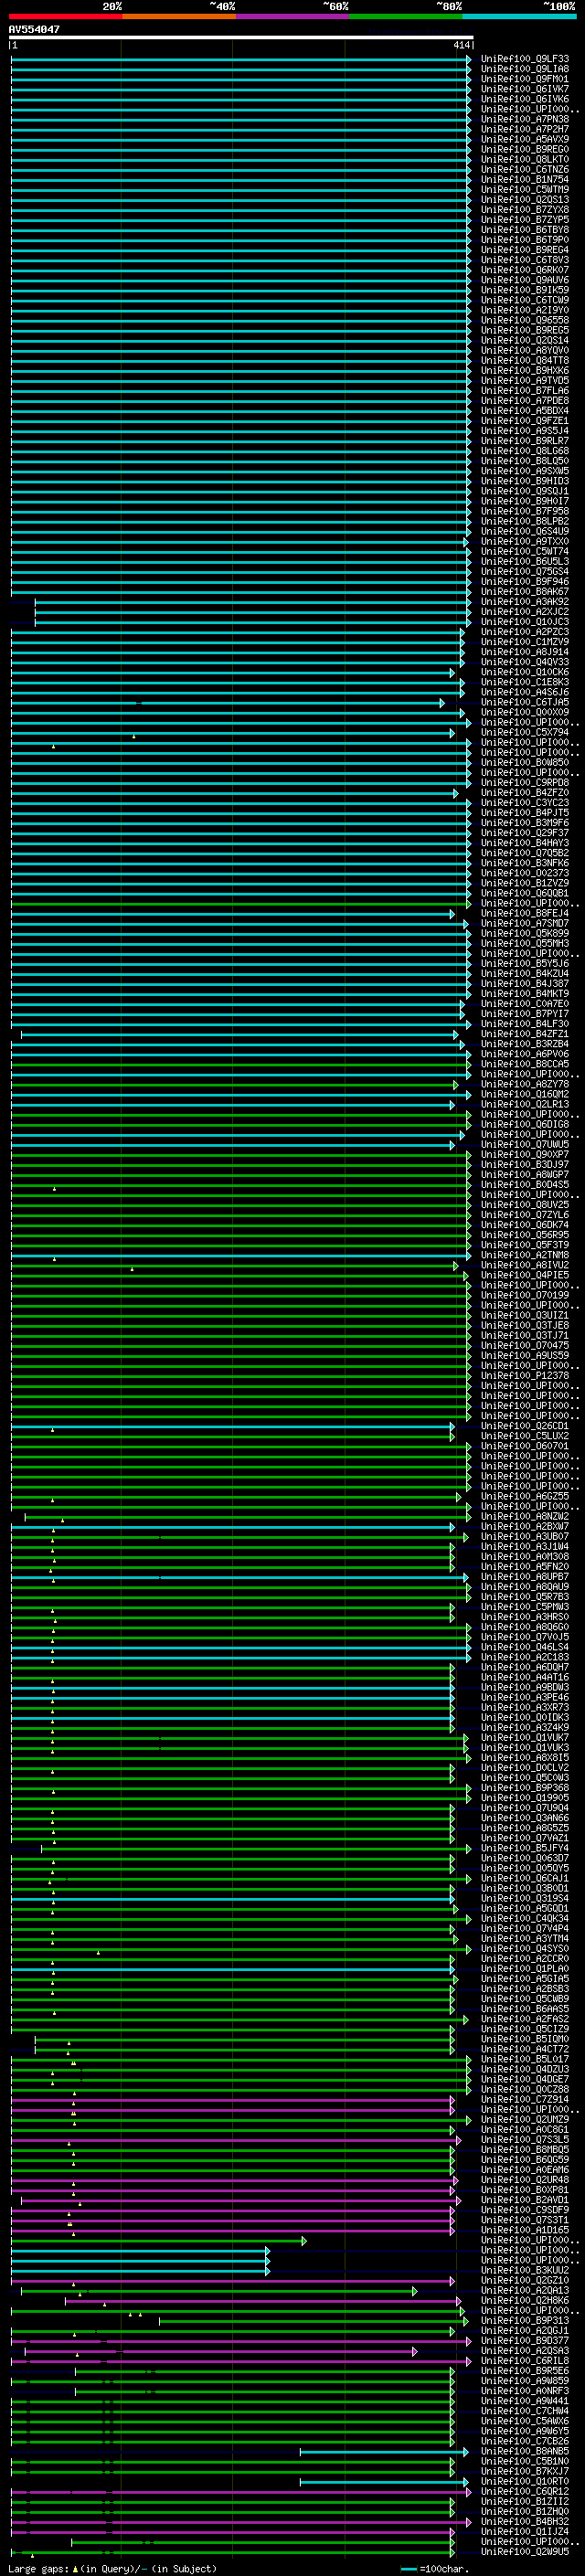
Task: Select hit label UniRef100_C4QK34
Action: pyautogui.click(x=524, y=1918)
